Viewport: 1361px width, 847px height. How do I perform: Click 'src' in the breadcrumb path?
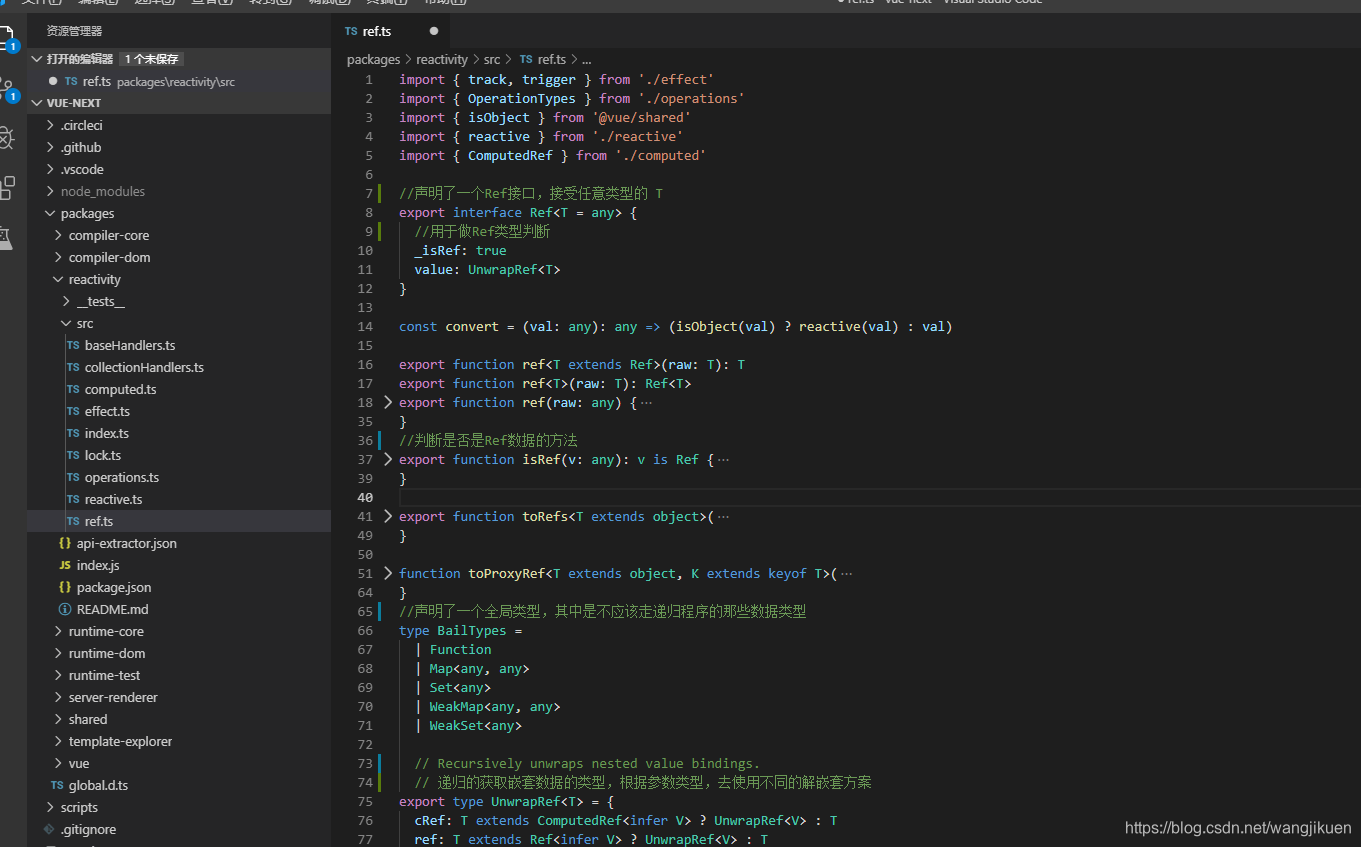tap(492, 60)
